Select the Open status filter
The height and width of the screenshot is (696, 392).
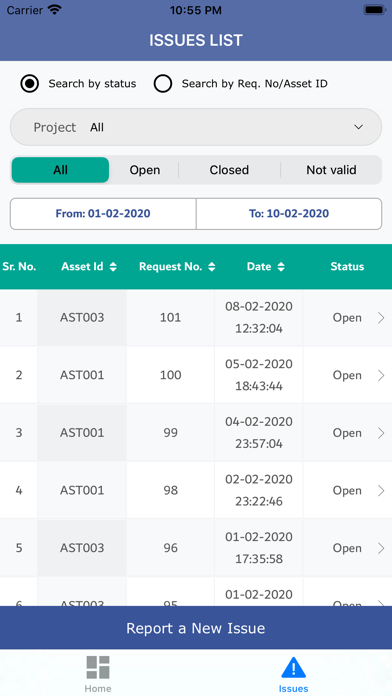[x=145, y=170]
